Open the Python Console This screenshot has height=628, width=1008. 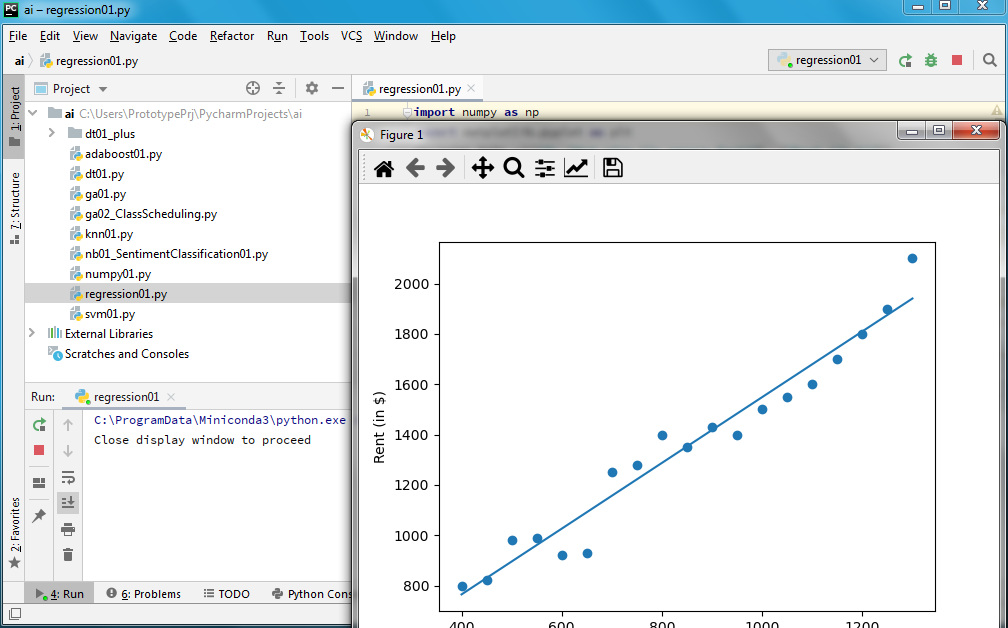(x=310, y=593)
